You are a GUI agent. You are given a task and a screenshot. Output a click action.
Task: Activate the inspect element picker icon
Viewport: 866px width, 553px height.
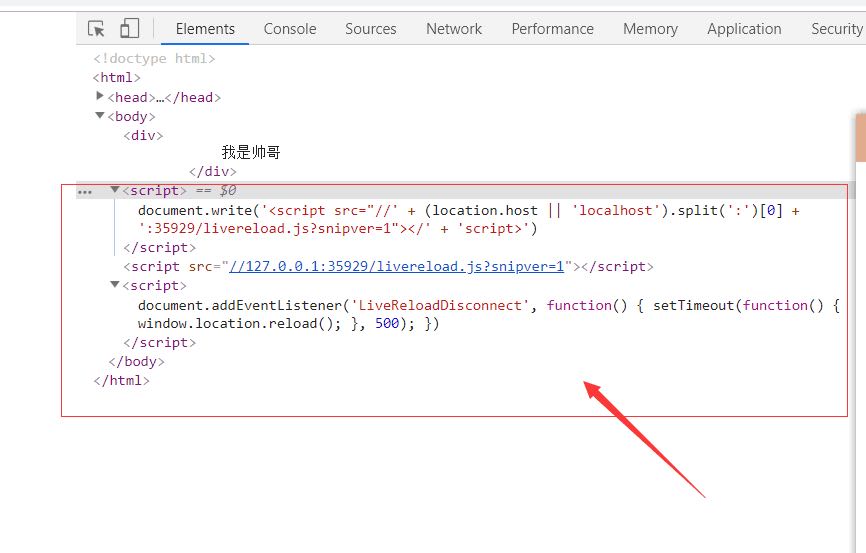tap(96, 29)
